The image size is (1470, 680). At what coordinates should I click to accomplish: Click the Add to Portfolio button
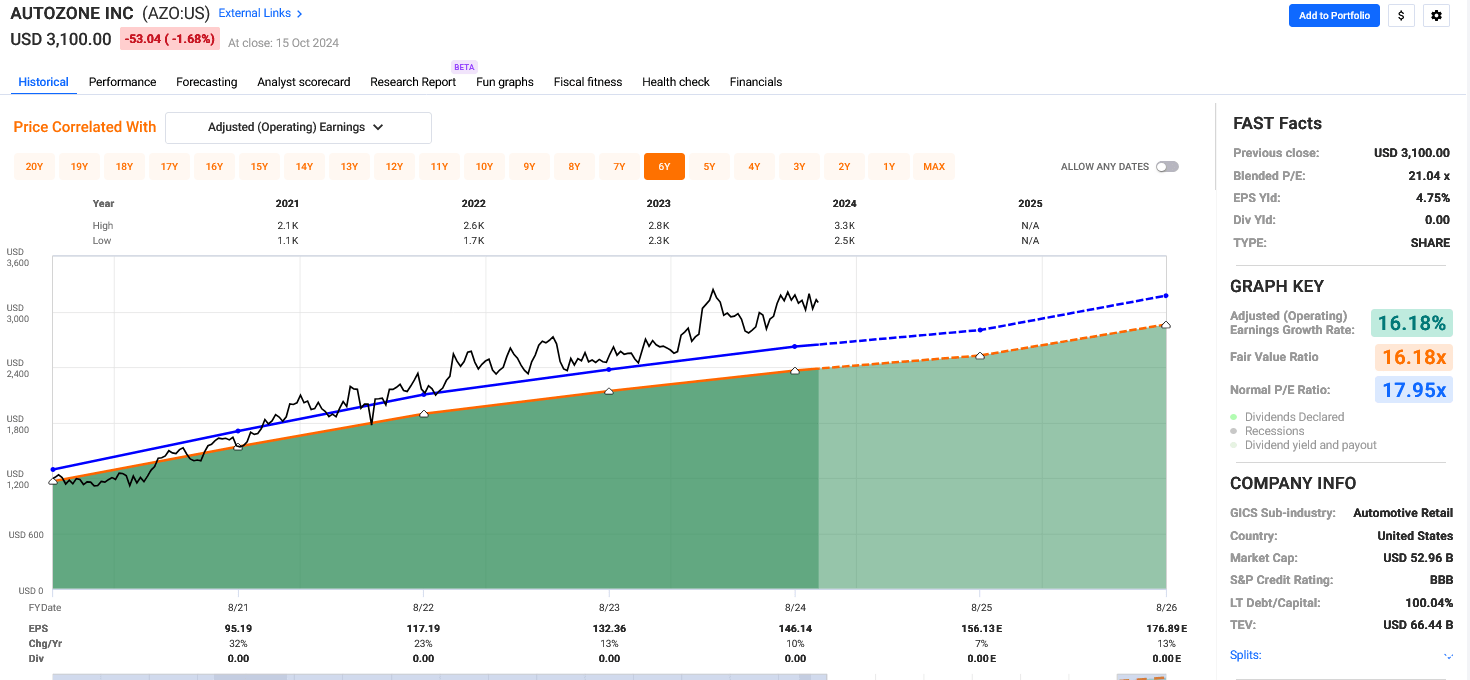[1334, 16]
